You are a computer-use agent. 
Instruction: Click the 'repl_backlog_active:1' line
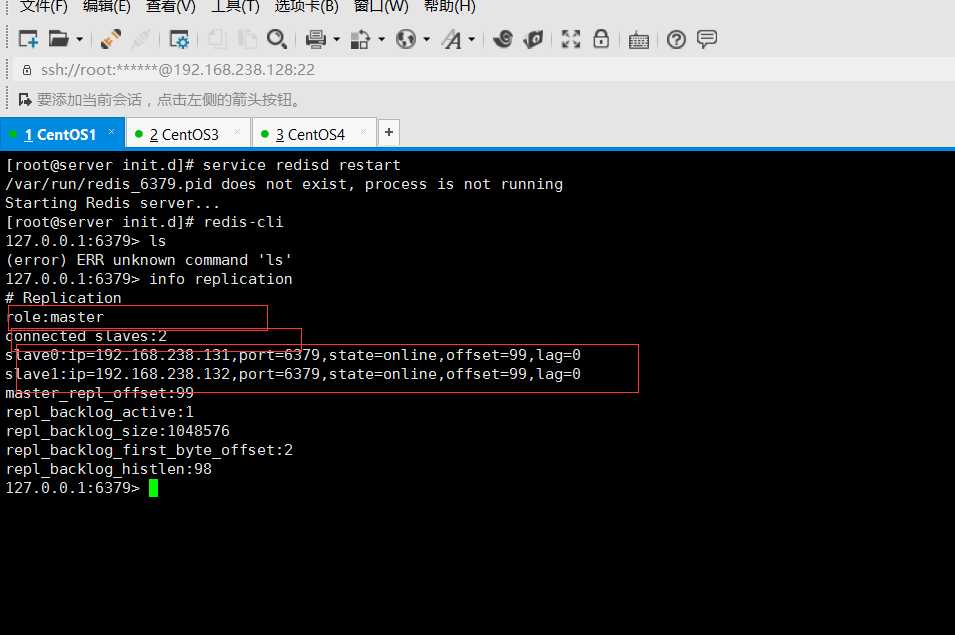click(99, 412)
